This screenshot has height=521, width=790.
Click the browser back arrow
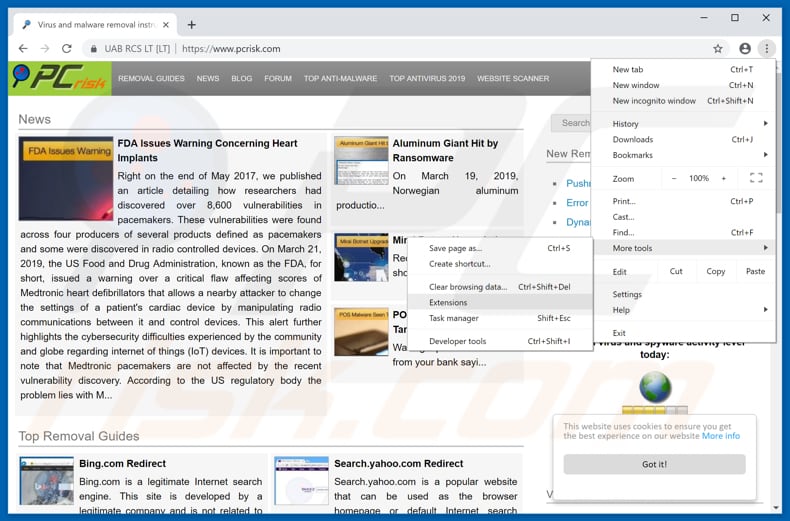point(23,48)
